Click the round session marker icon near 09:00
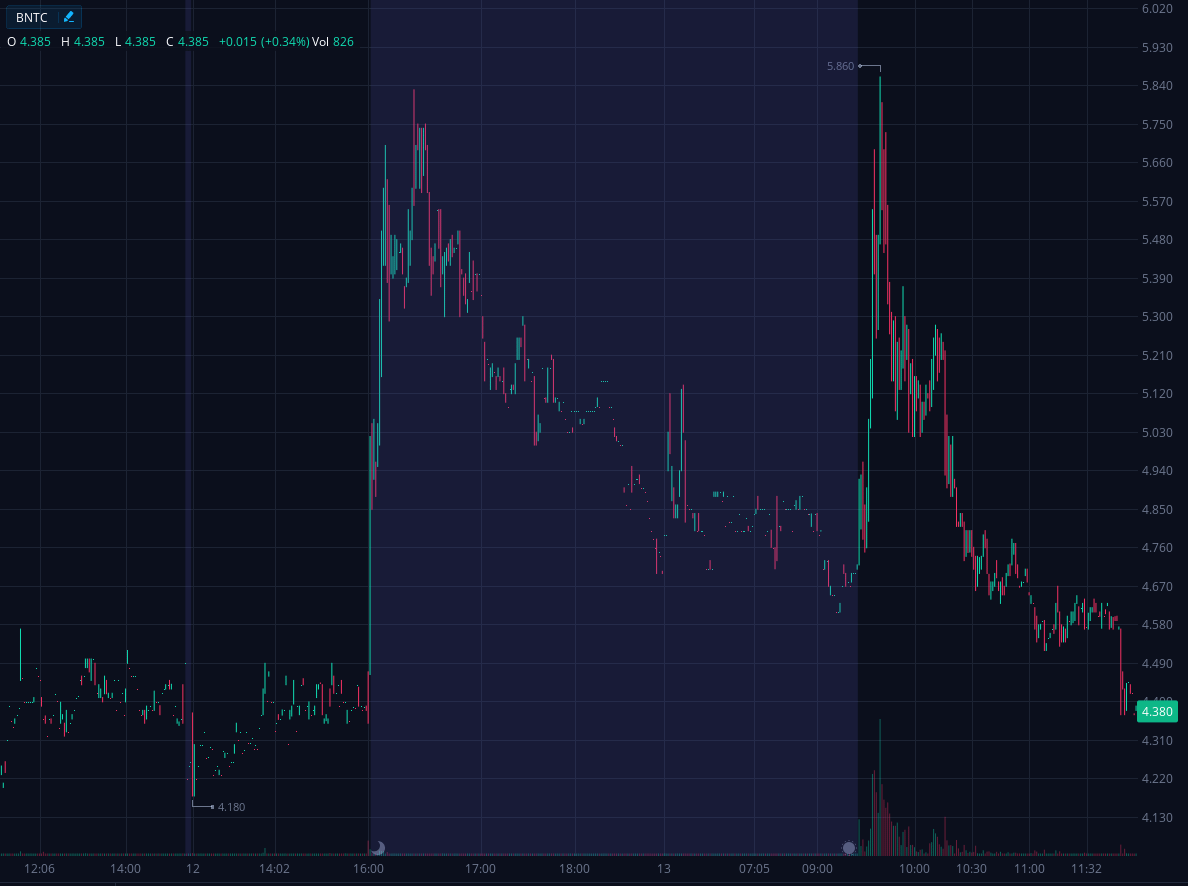The height and width of the screenshot is (886, 1188). (x=851, y=846)
